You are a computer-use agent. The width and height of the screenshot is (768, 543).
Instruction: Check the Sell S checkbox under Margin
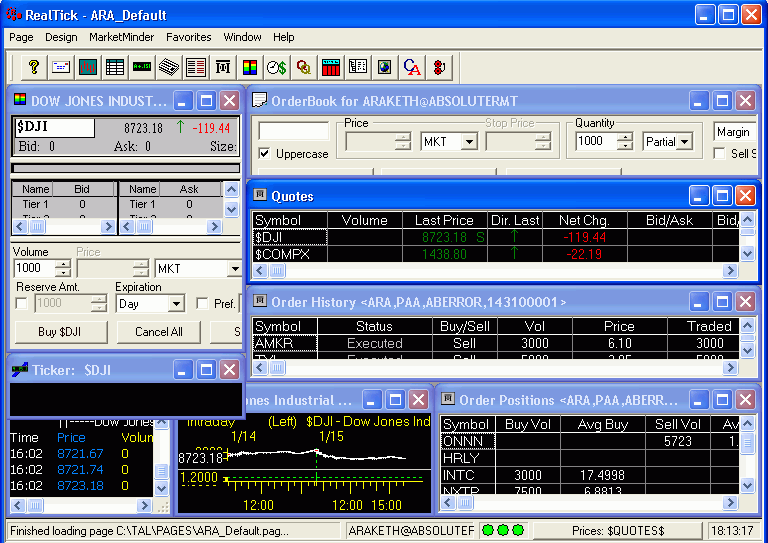pos(719,154)
